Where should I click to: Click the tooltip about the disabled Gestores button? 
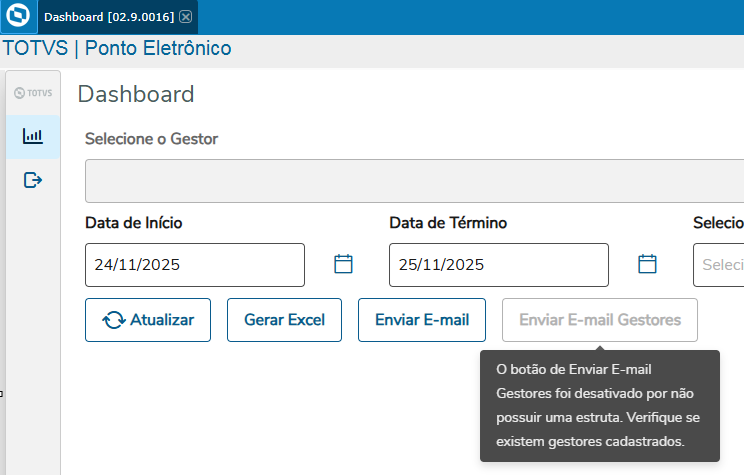[599, 405]
